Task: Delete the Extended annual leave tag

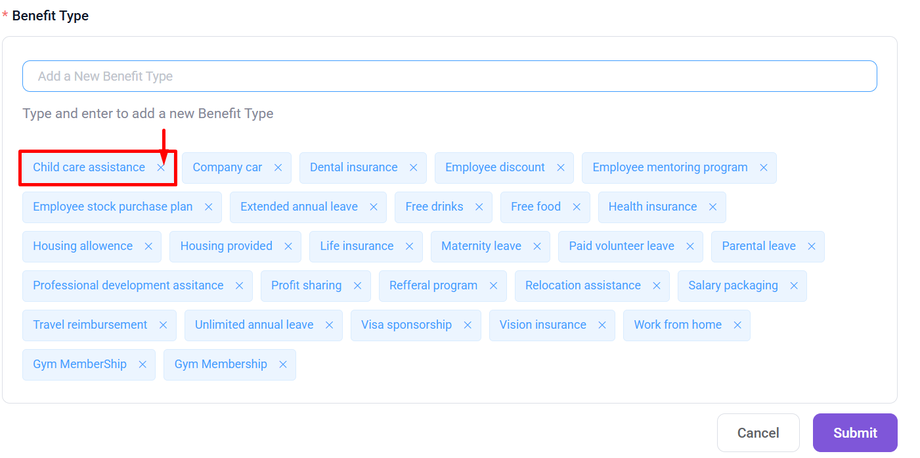Action: [x=373, y=207]
